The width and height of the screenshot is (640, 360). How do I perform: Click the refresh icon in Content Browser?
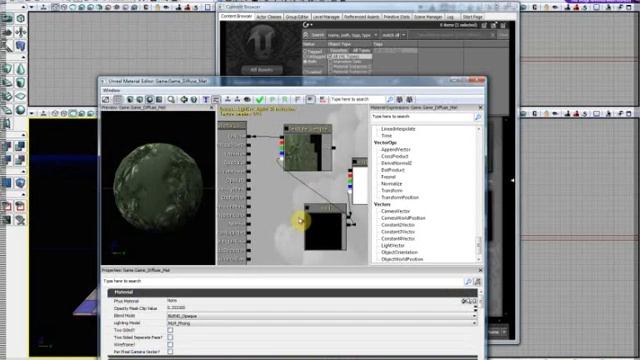(306, 25)
